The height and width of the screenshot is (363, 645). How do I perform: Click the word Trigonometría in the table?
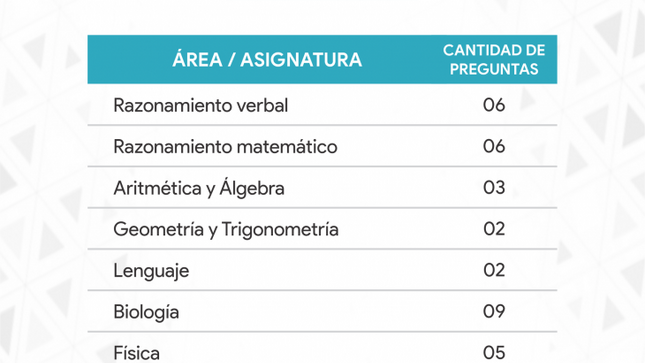[x=280, y=229]
